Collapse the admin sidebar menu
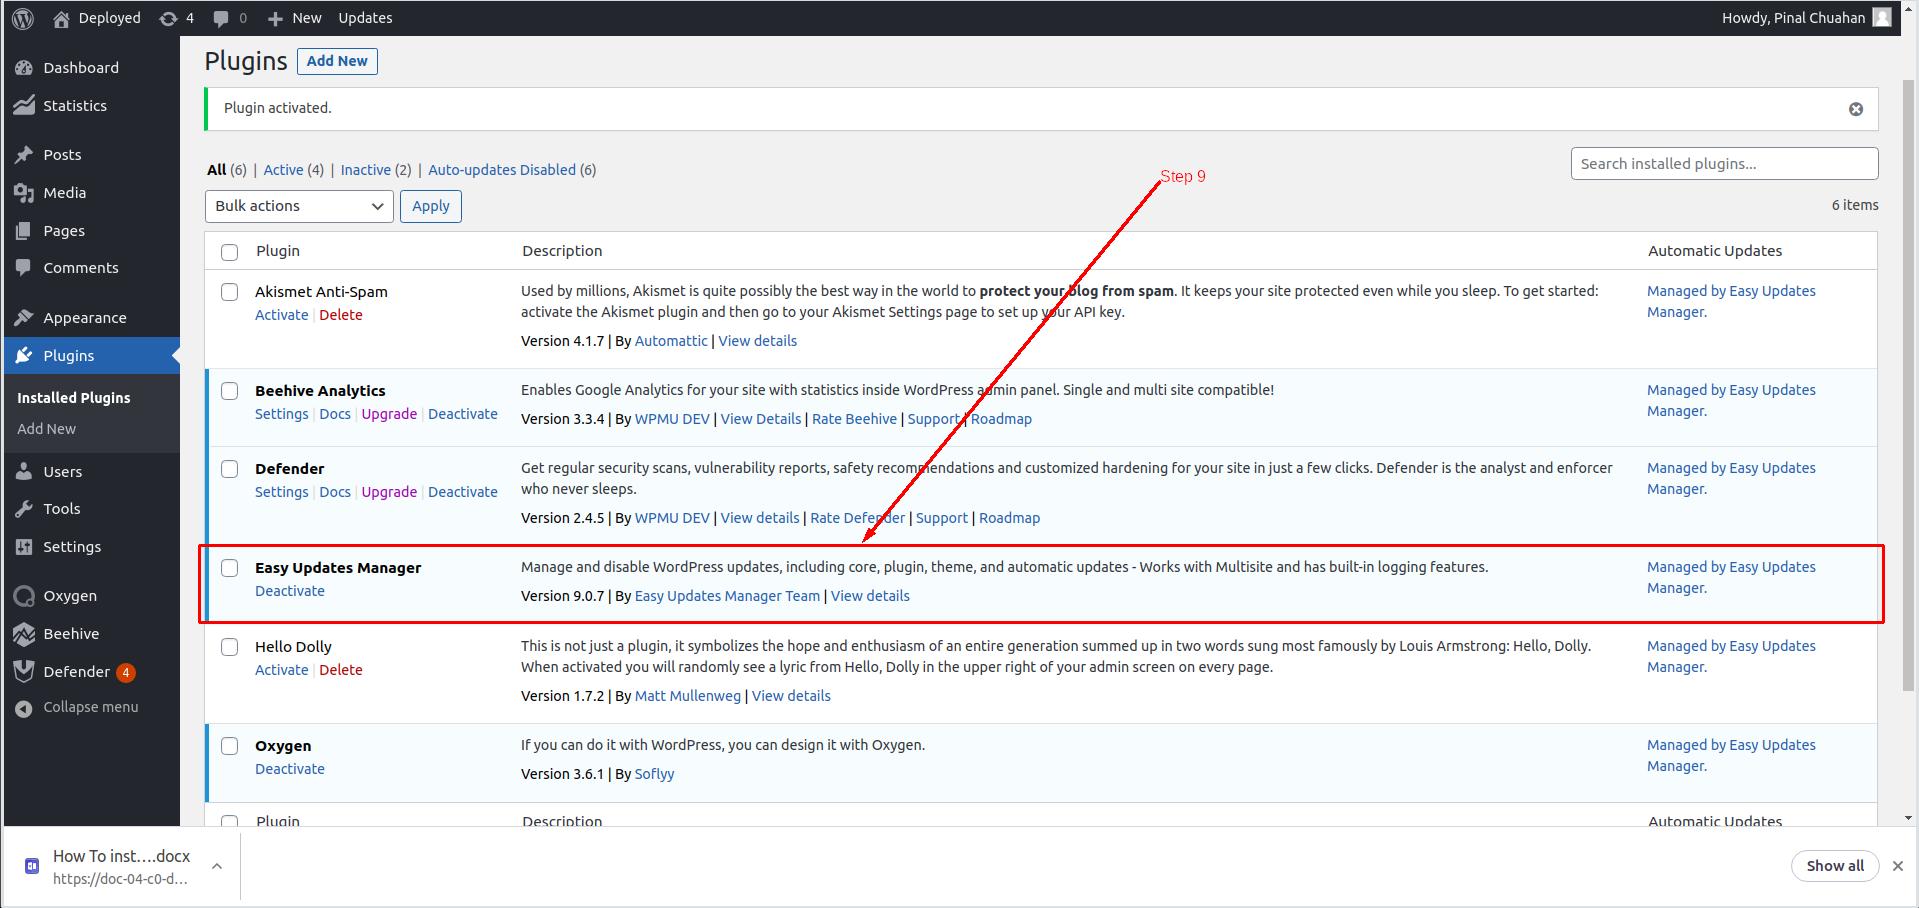Screen dimensions: 1919x908 (x=90, y=706)
